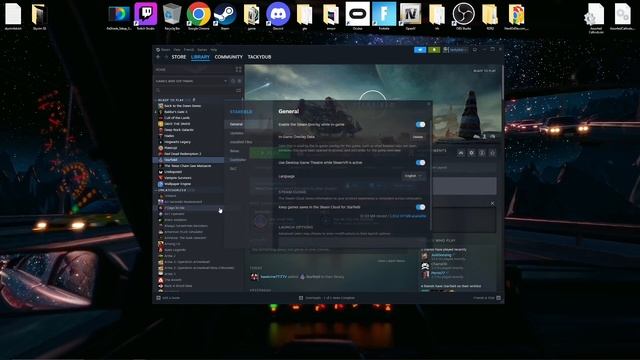Screen dimensions: 640x360
Task: Open Discord desktop shortcut
Action: click(x=278, y=16)
